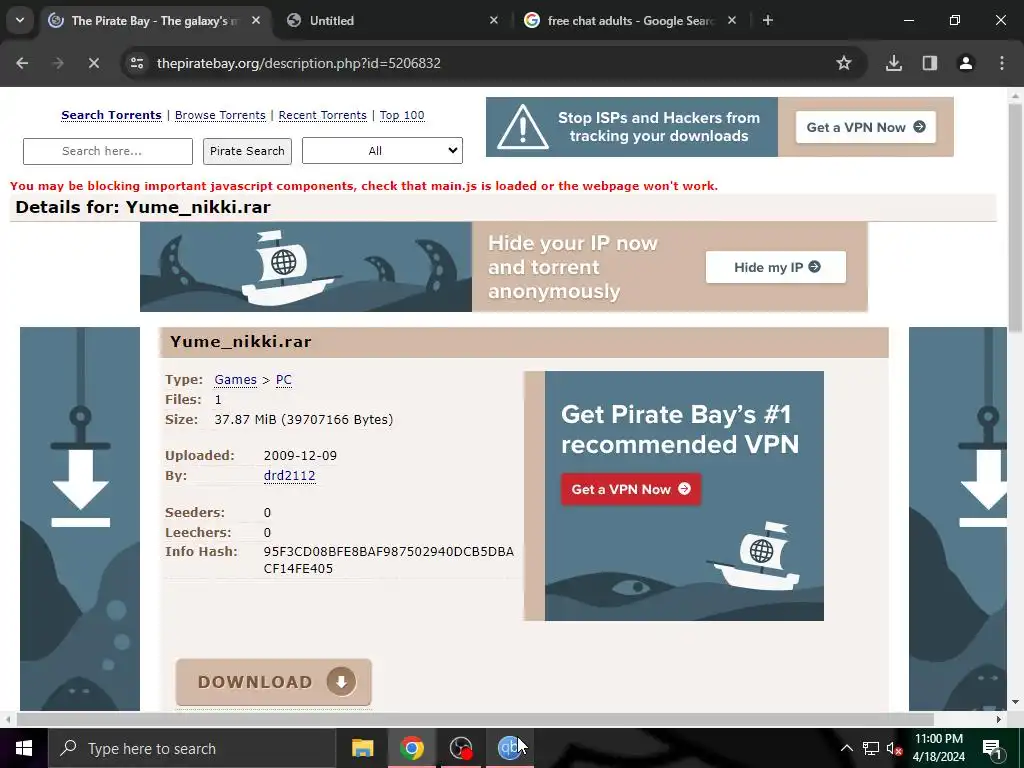Image resolution: width=1024 pixels, height=768 pixels.
Task: Click the DOWNLOAD button
Action: point(274,682)
